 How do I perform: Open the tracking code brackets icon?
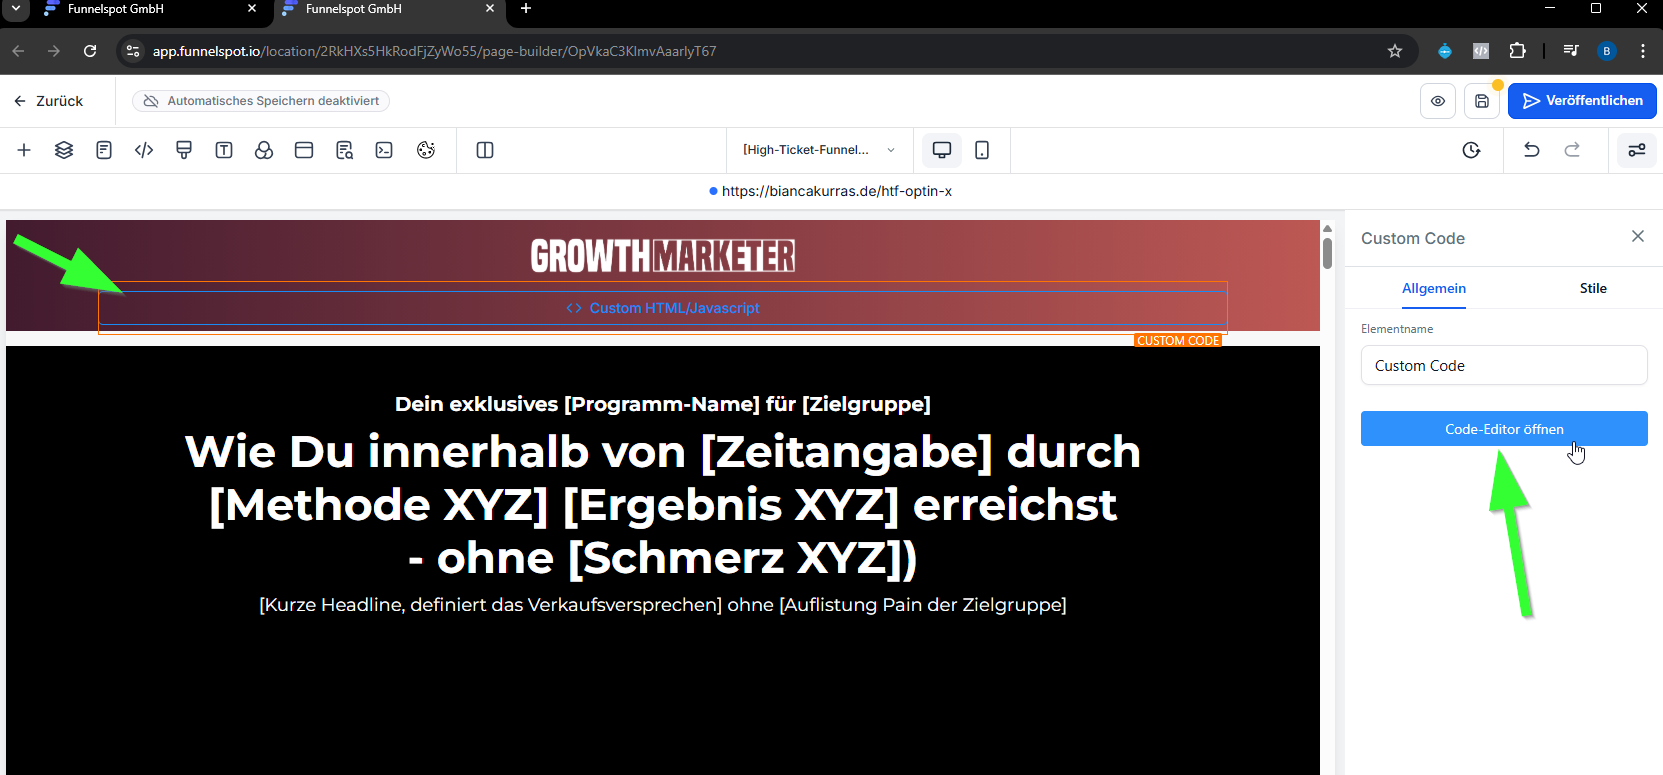tap(144, 150)
